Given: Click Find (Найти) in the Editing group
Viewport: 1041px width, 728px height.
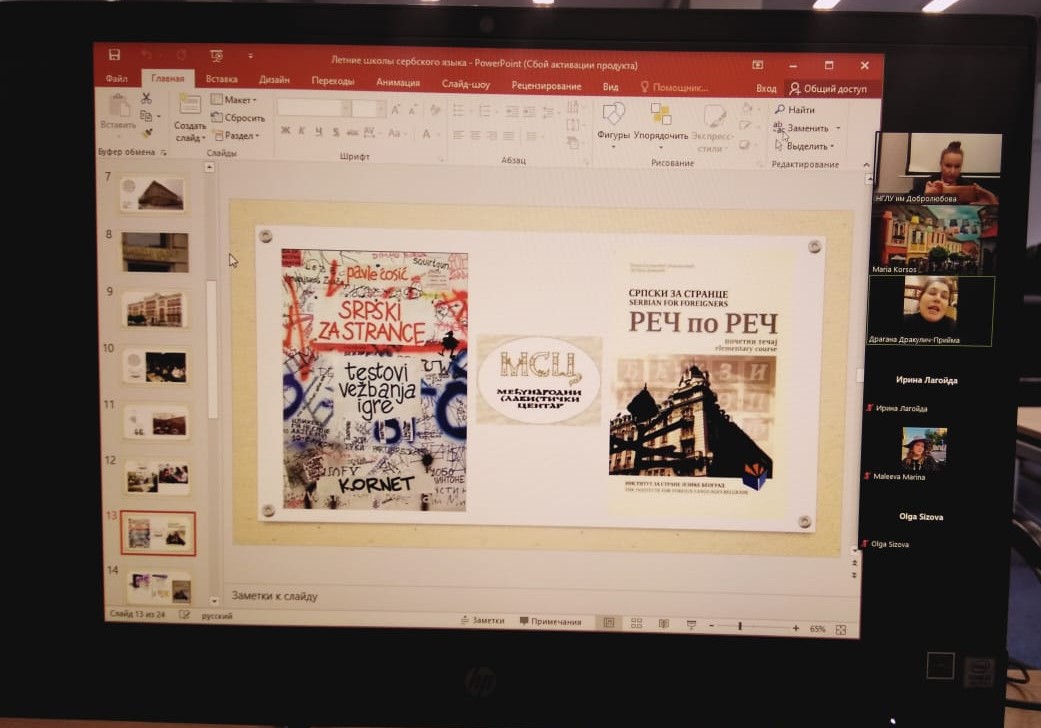Looking at the screenshot, I should coord(795,109).
